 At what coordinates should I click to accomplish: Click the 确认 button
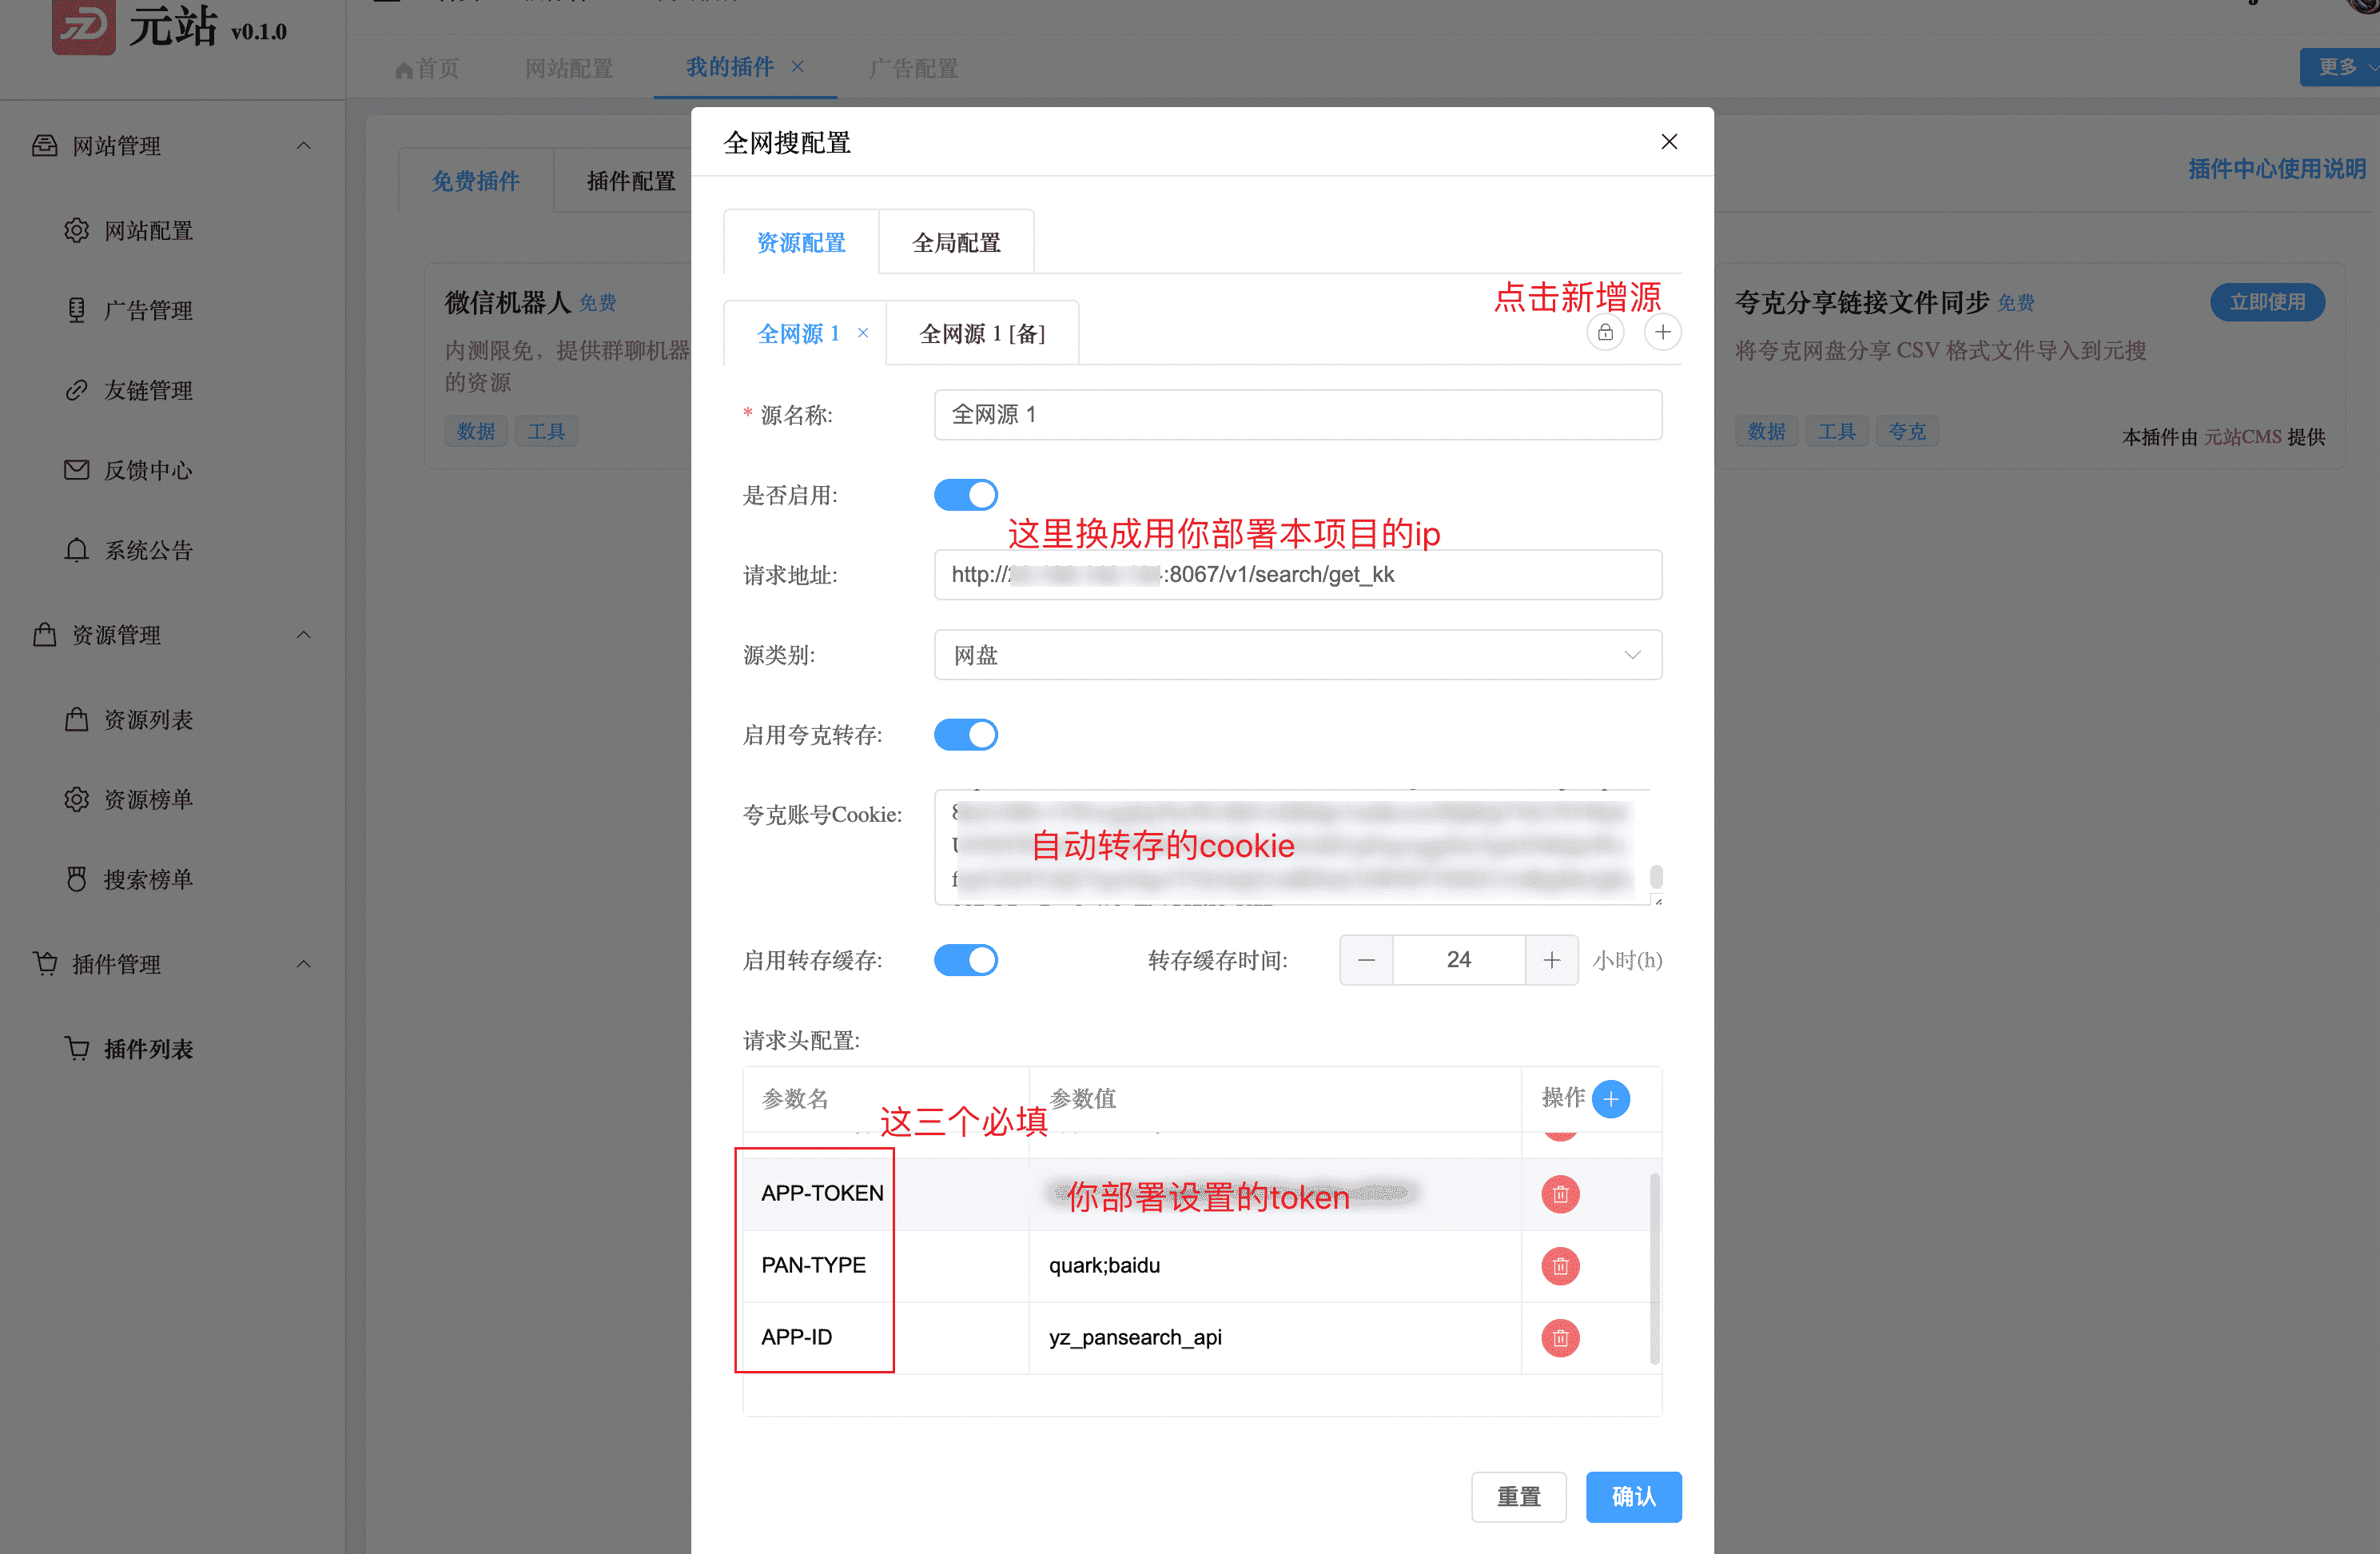click(x=1633, y=1496)
